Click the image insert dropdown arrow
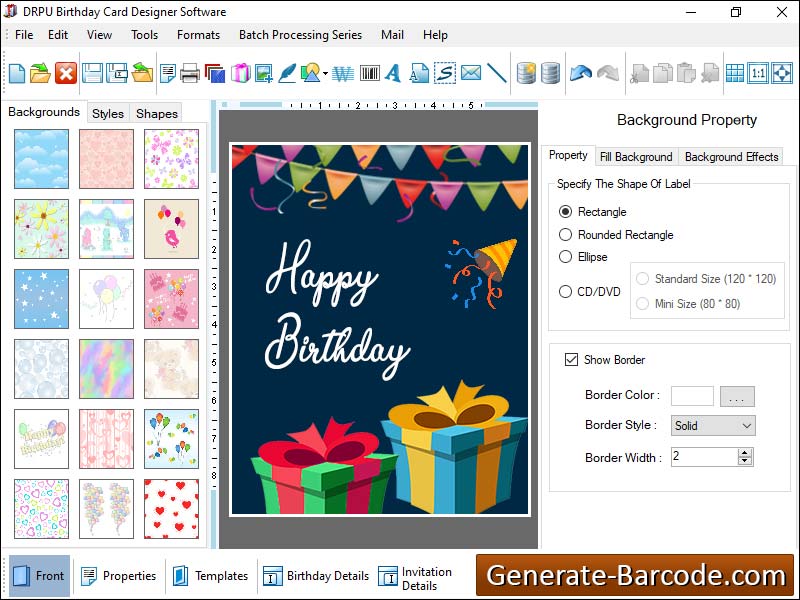 (324, 72)
